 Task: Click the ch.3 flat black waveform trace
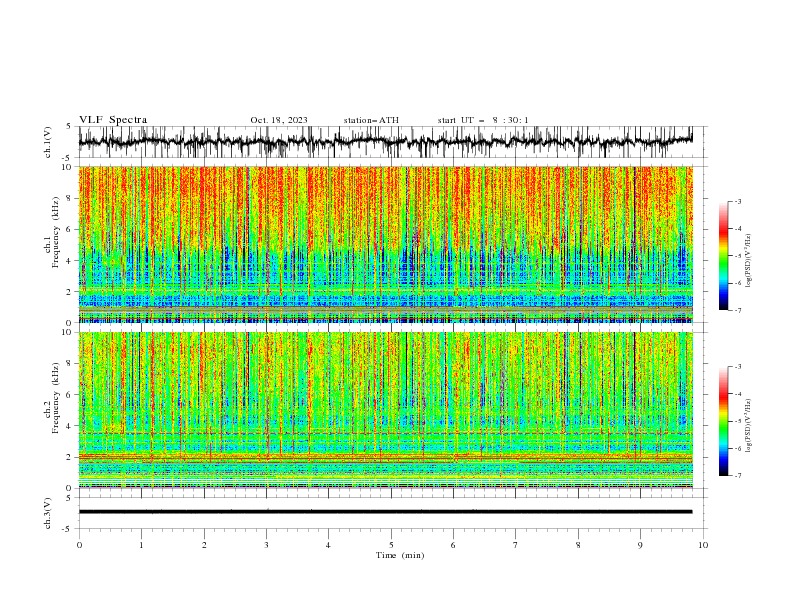(385, 512)
